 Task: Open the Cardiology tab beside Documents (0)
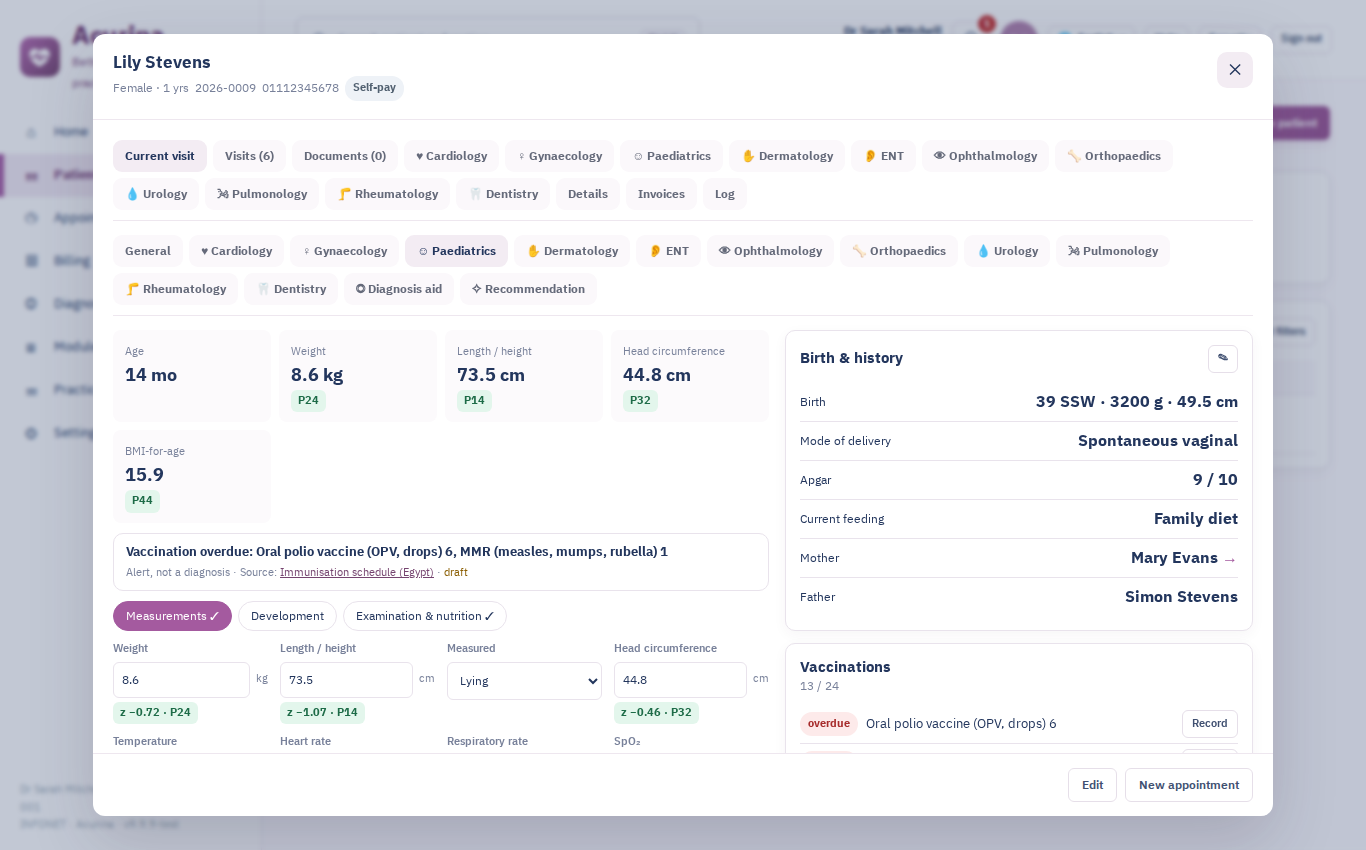[451, 156]
